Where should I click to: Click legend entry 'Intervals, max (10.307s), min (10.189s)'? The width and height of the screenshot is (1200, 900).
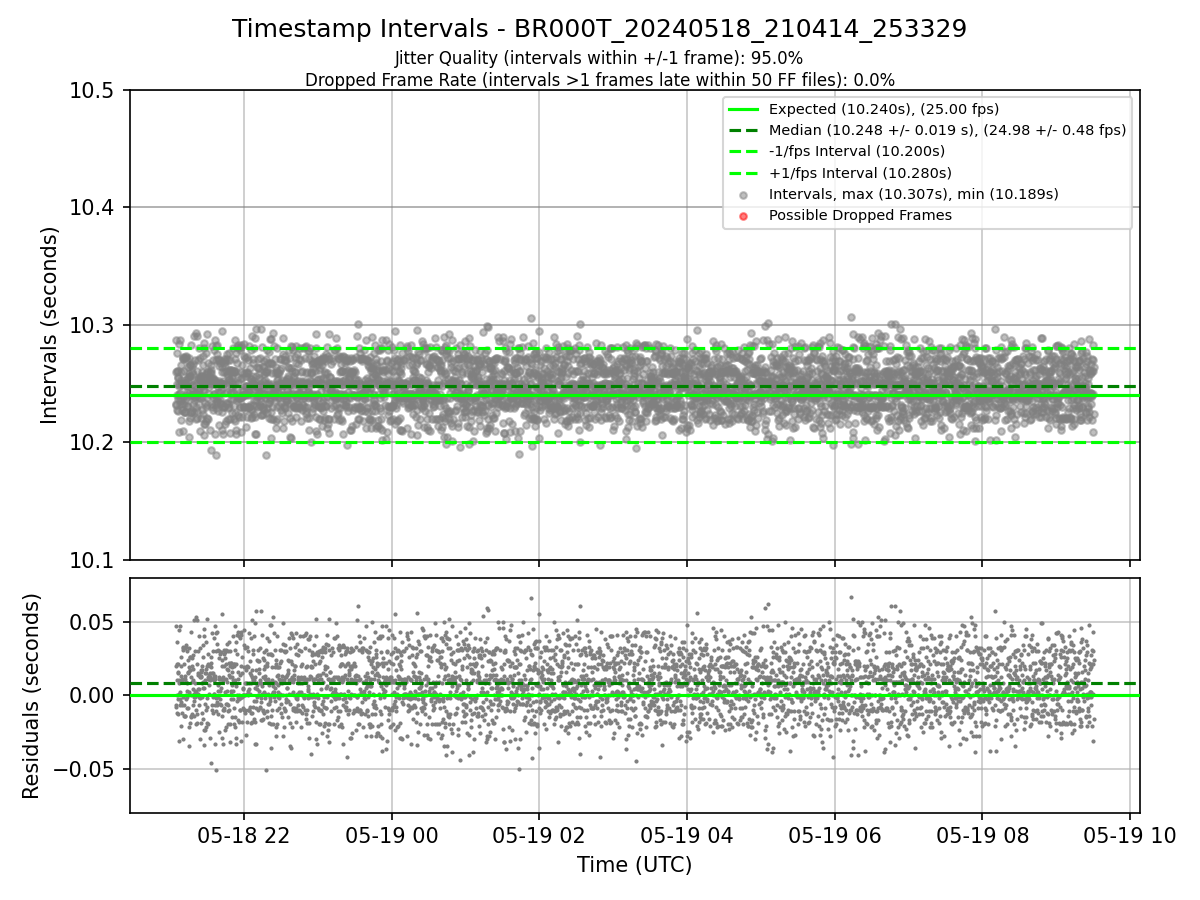(x=913, y=194)
